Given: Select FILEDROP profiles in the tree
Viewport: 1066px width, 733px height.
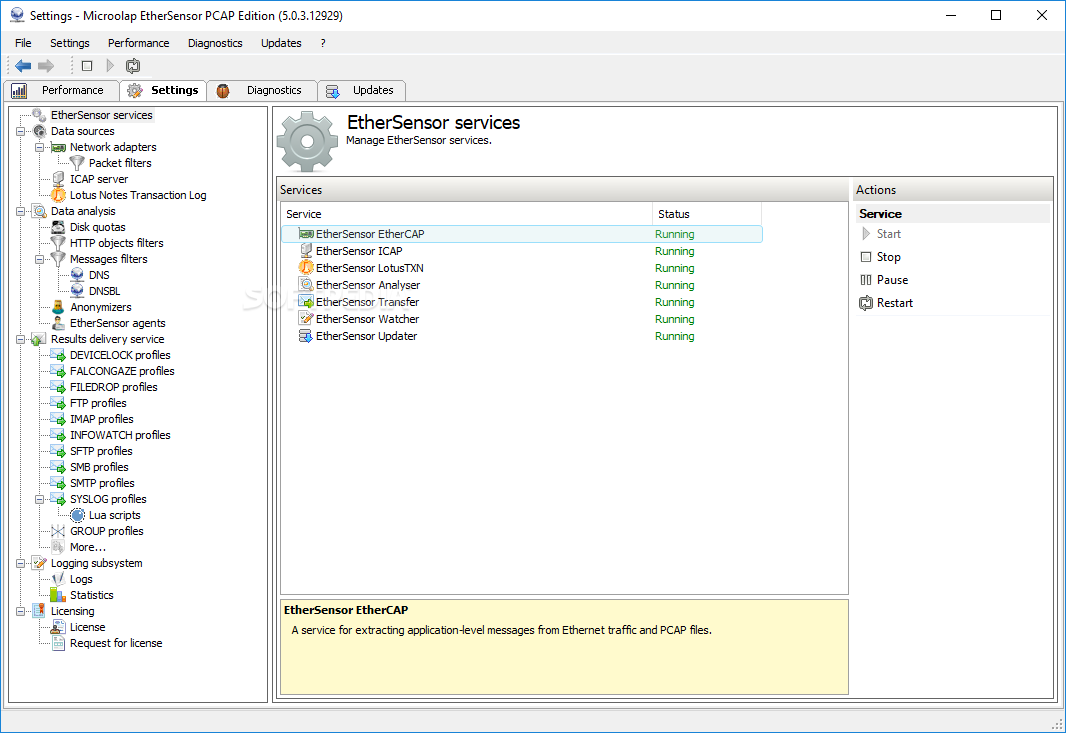Looking at the screenshot, I should [114, 387].
